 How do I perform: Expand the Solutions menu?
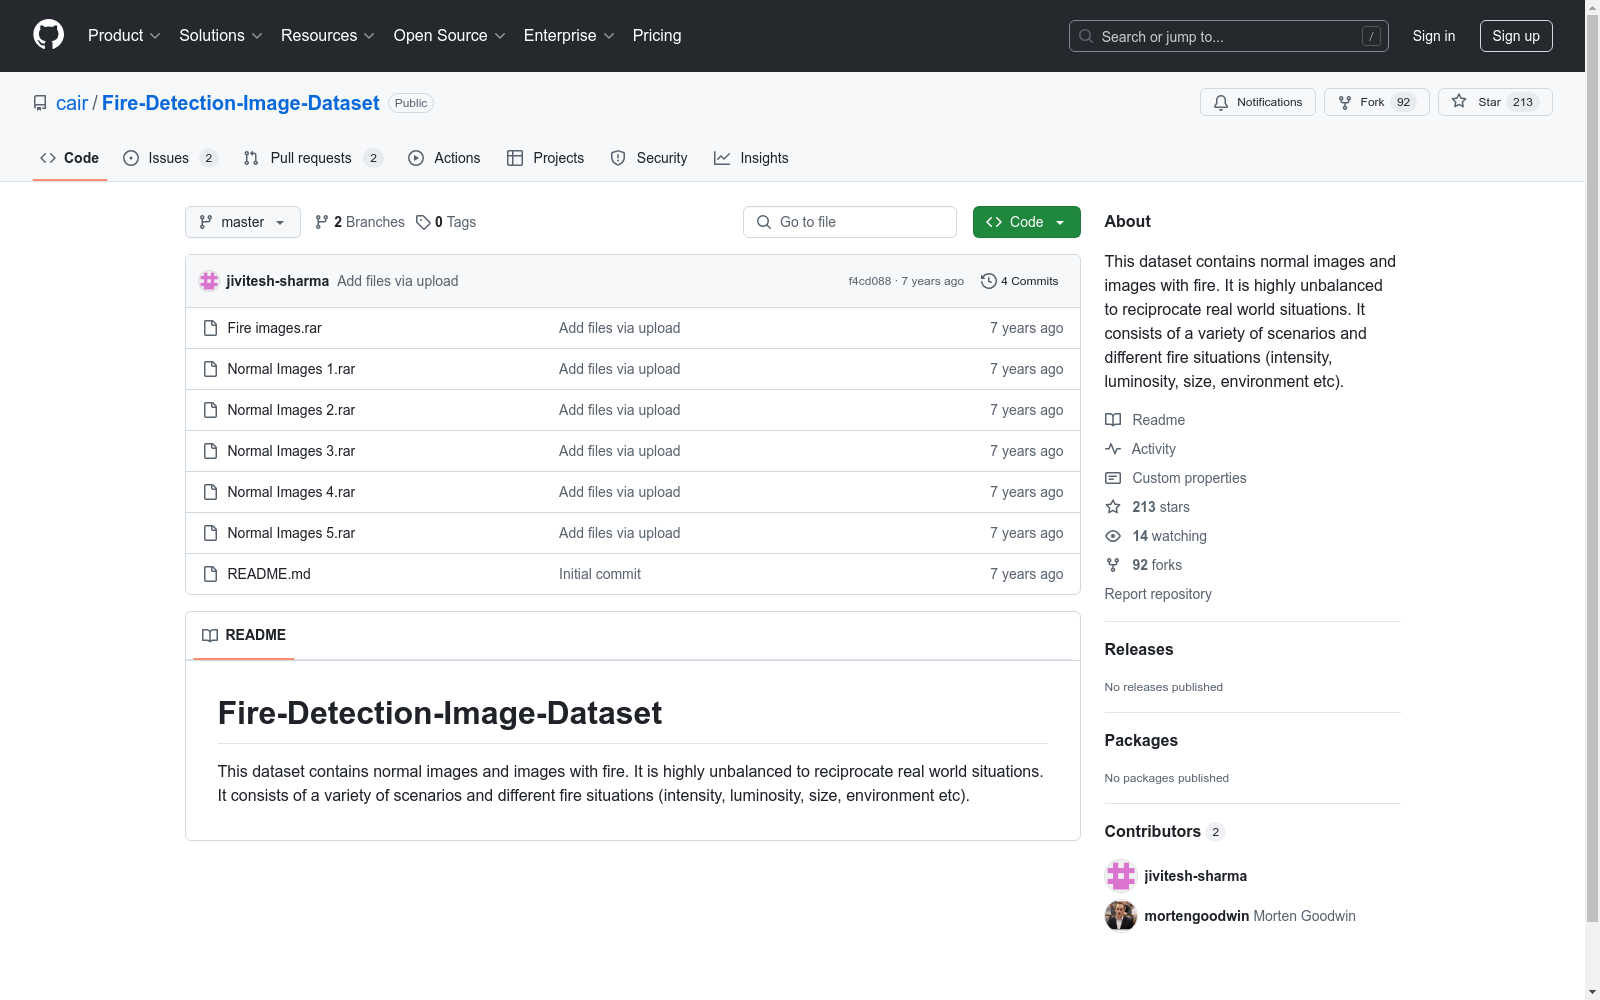tap(221, 36)
